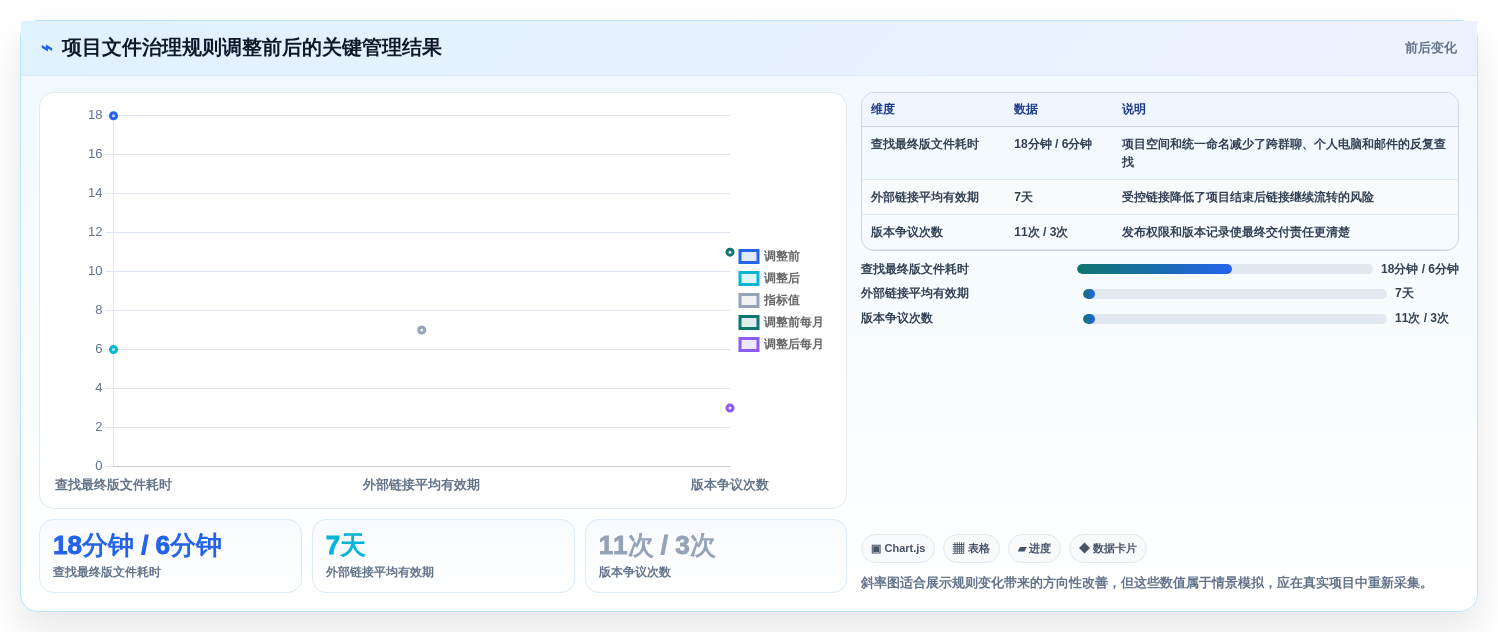Viewport: 1498px width, 632px height.
Task: Toggle the 调整前每月 legend swatch
Action: click(x=749, y=322)
